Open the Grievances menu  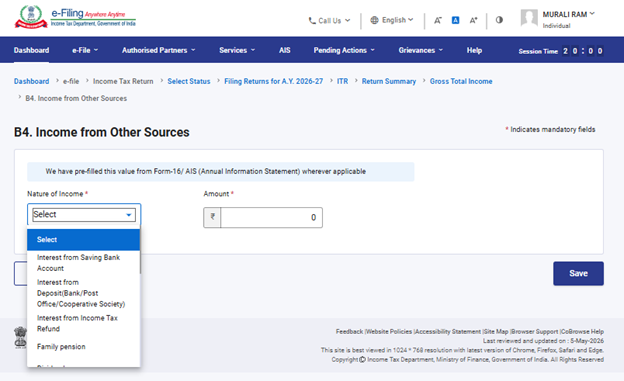coord(421,50)
